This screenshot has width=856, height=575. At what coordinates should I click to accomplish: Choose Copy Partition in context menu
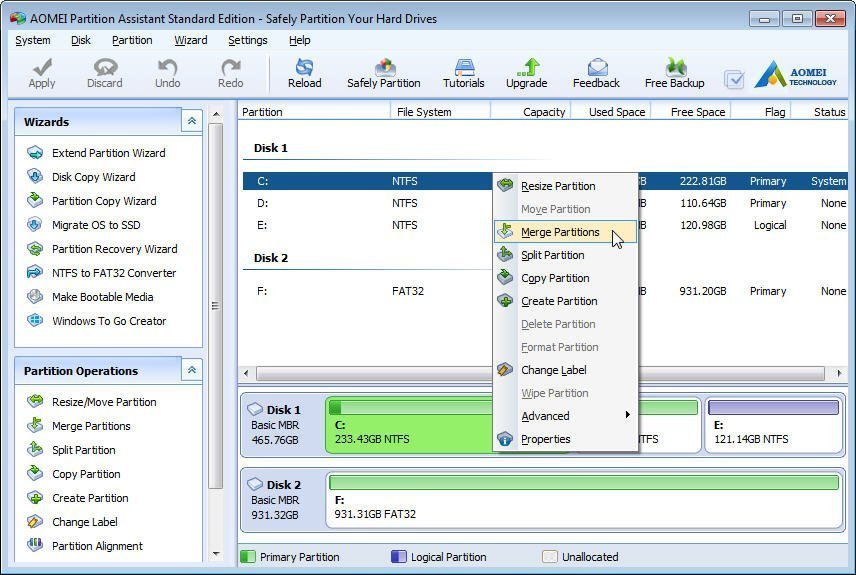pos(565,278)
